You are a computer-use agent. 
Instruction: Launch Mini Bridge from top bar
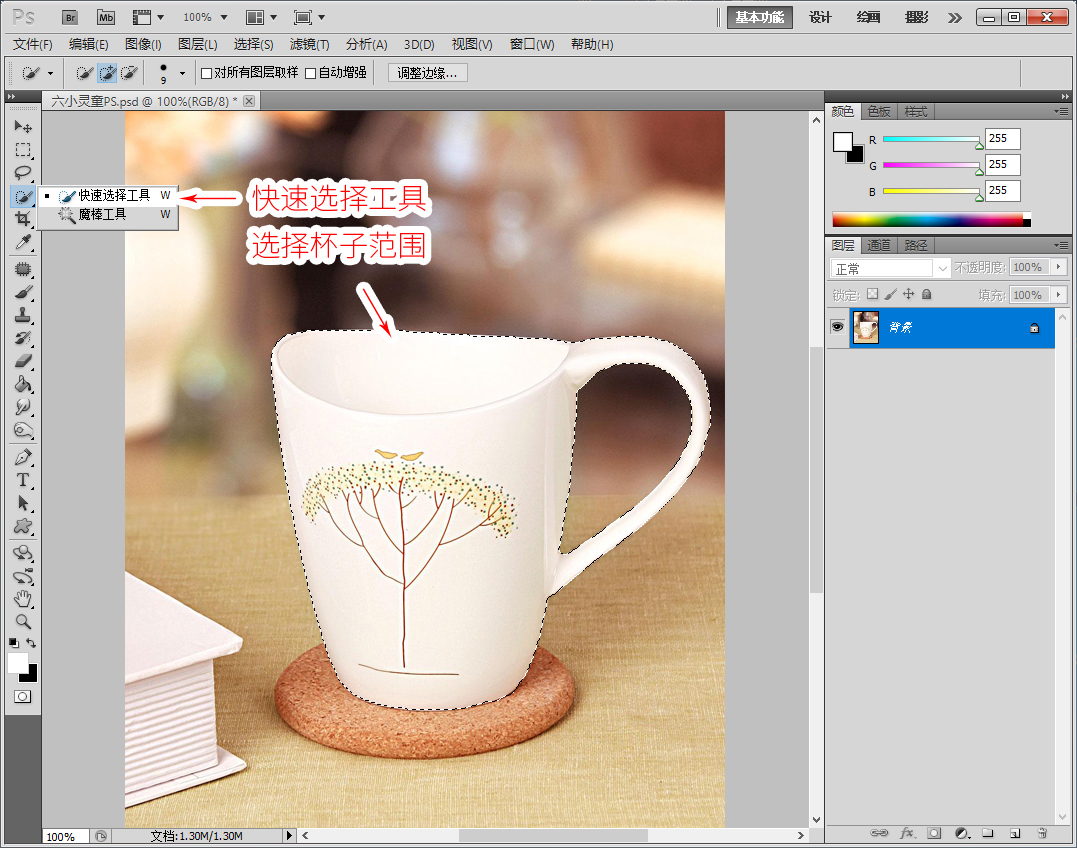click(106, 18)
